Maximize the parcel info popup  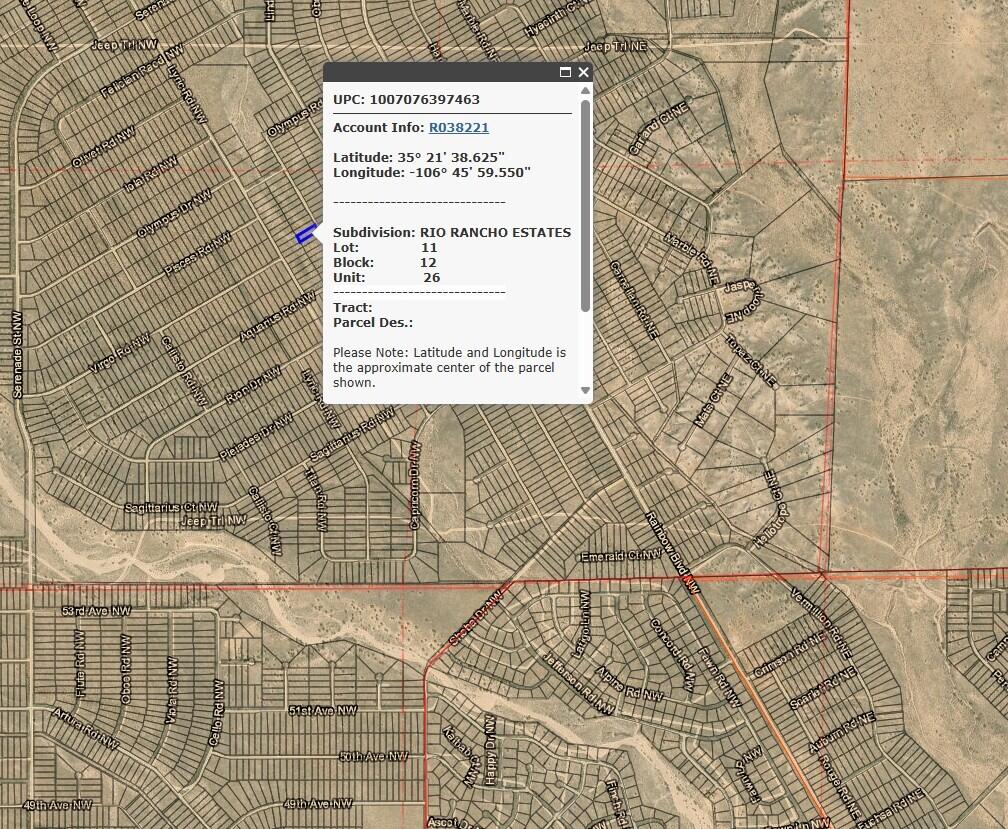[x=565, y=72]
